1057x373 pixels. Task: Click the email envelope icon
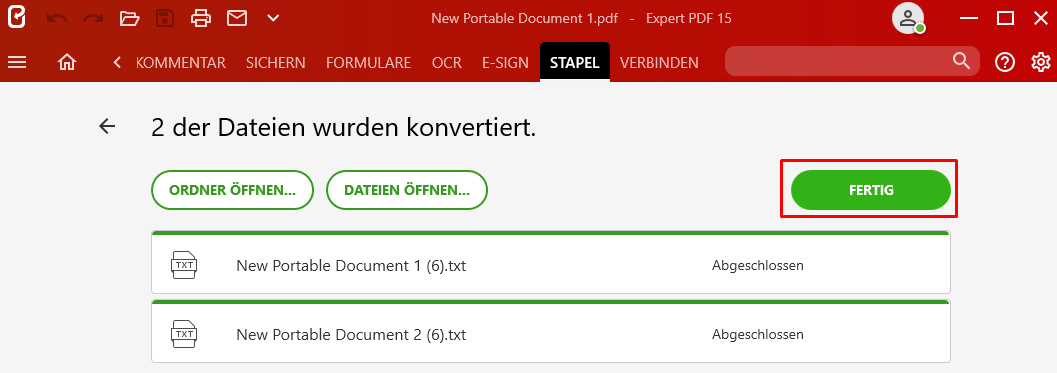tap(237, 18)
